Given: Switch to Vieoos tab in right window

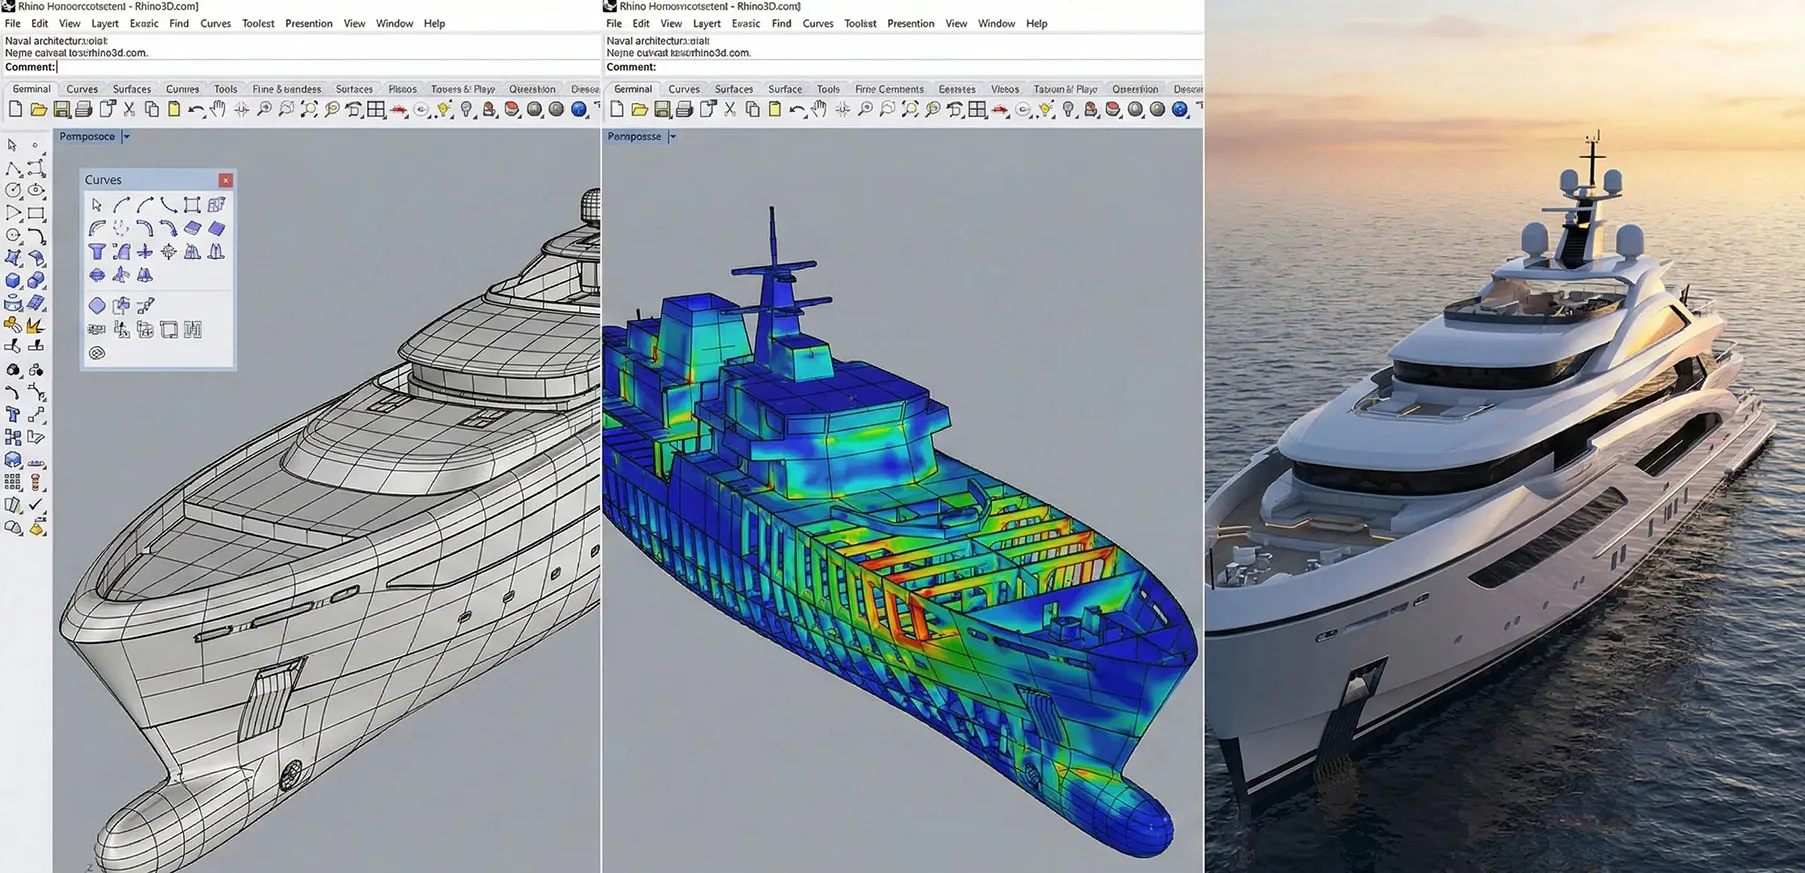Looking at the screenshot, I should tap(1005, 89).
